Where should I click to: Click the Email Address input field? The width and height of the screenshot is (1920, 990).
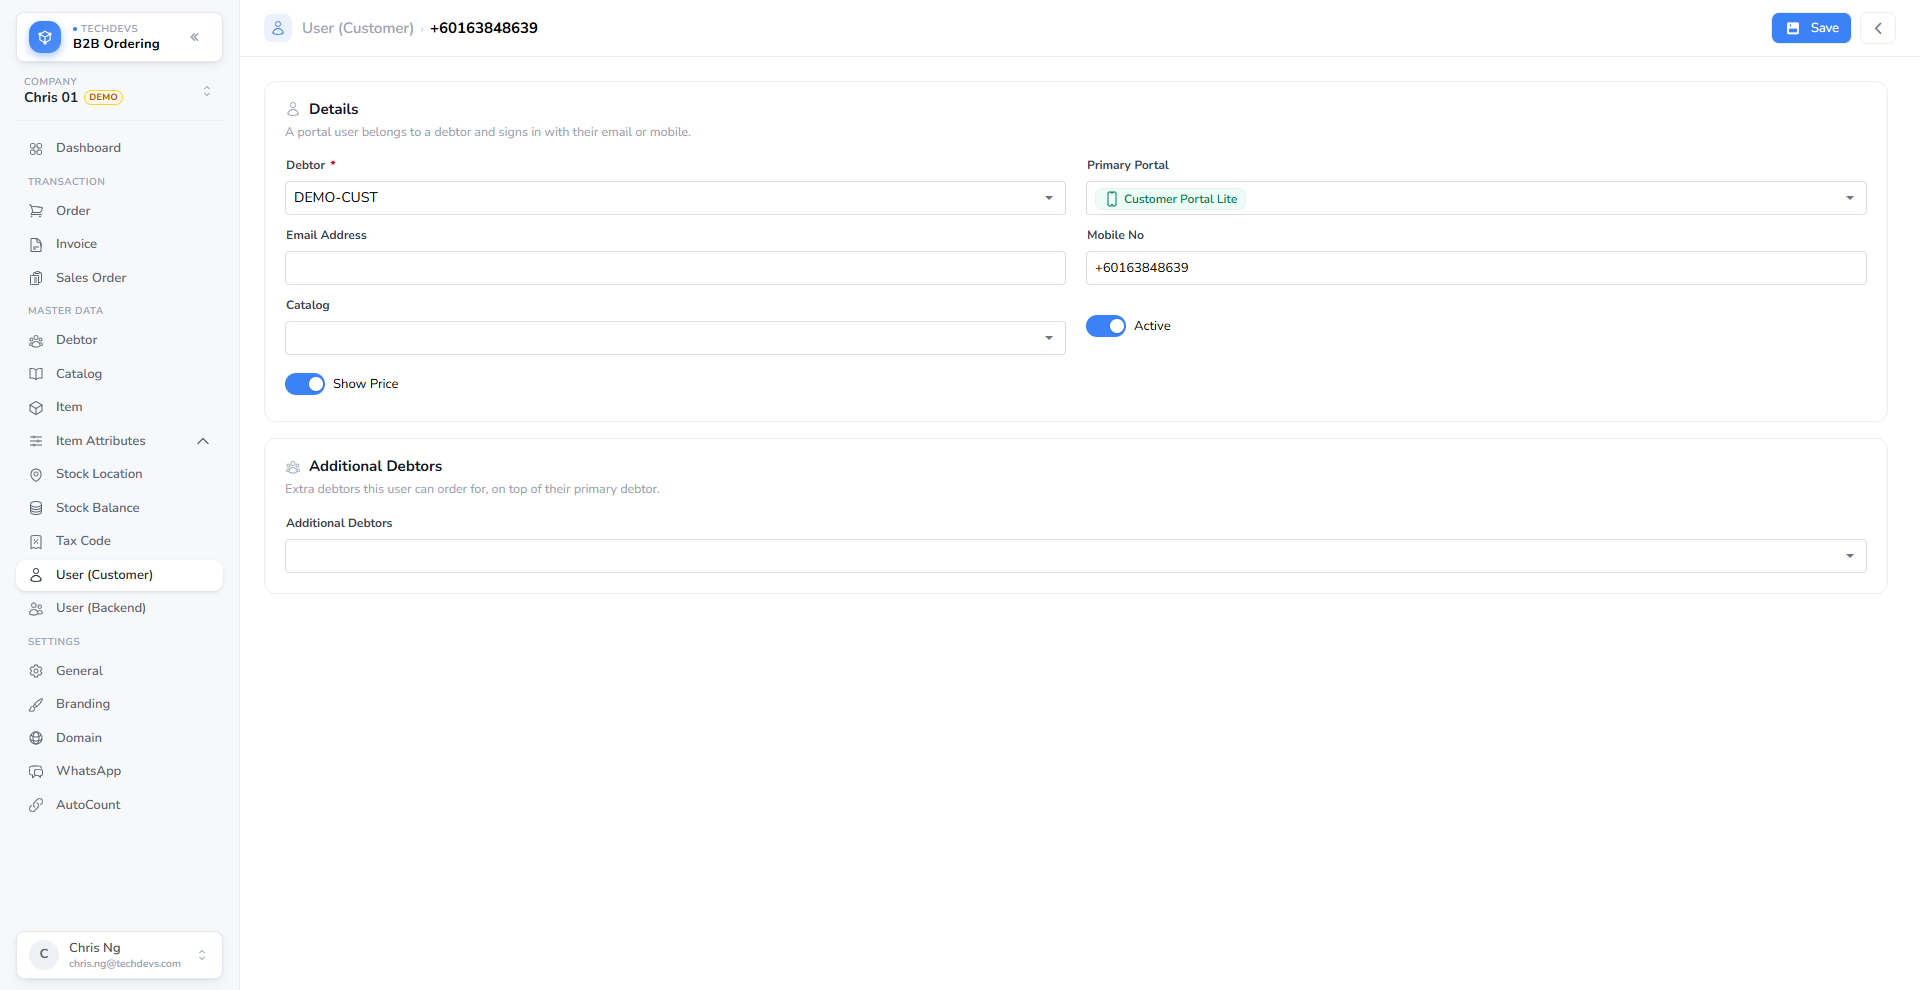coord(675,268)
